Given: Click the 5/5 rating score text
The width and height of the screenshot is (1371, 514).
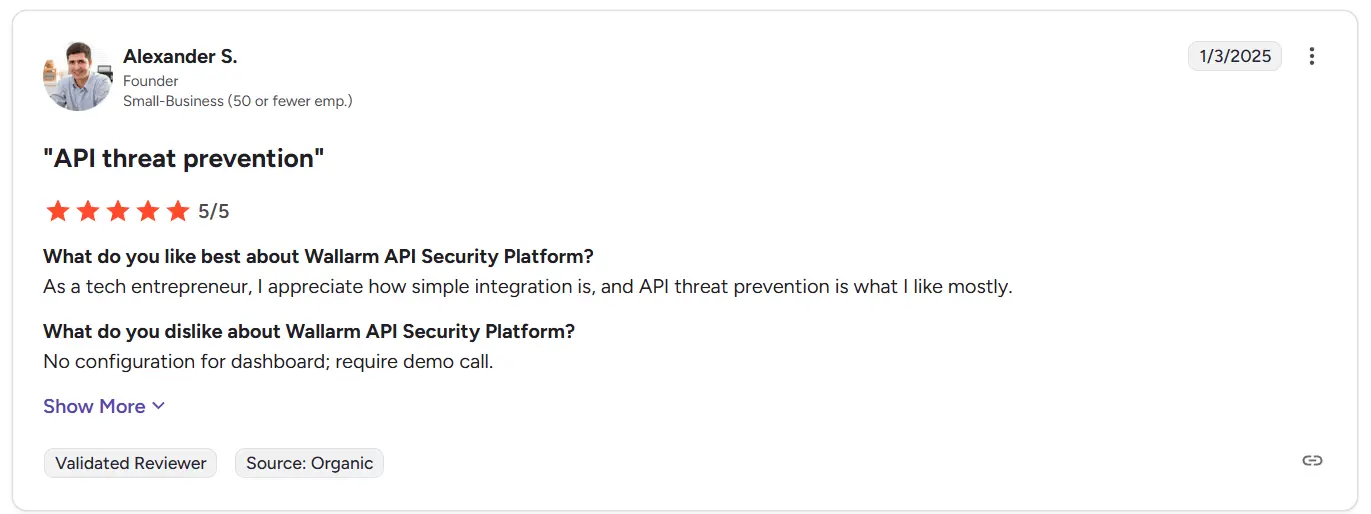Looking at the screenshot, I should point(214,211).
